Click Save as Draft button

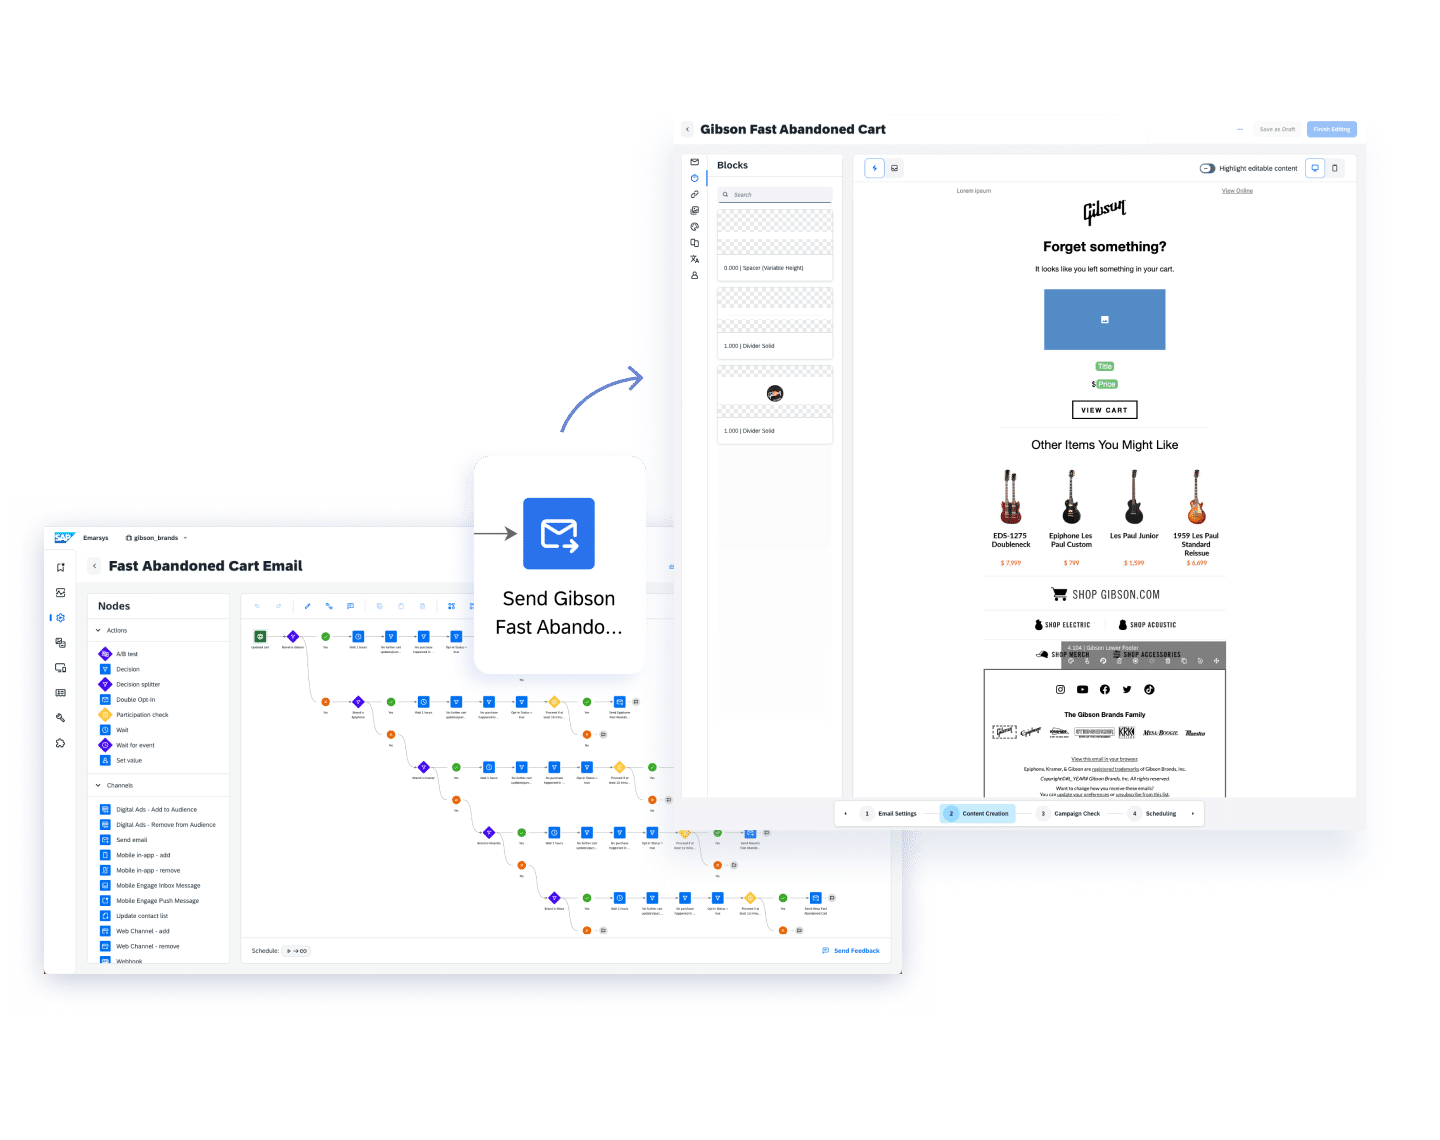(1277, 129)
